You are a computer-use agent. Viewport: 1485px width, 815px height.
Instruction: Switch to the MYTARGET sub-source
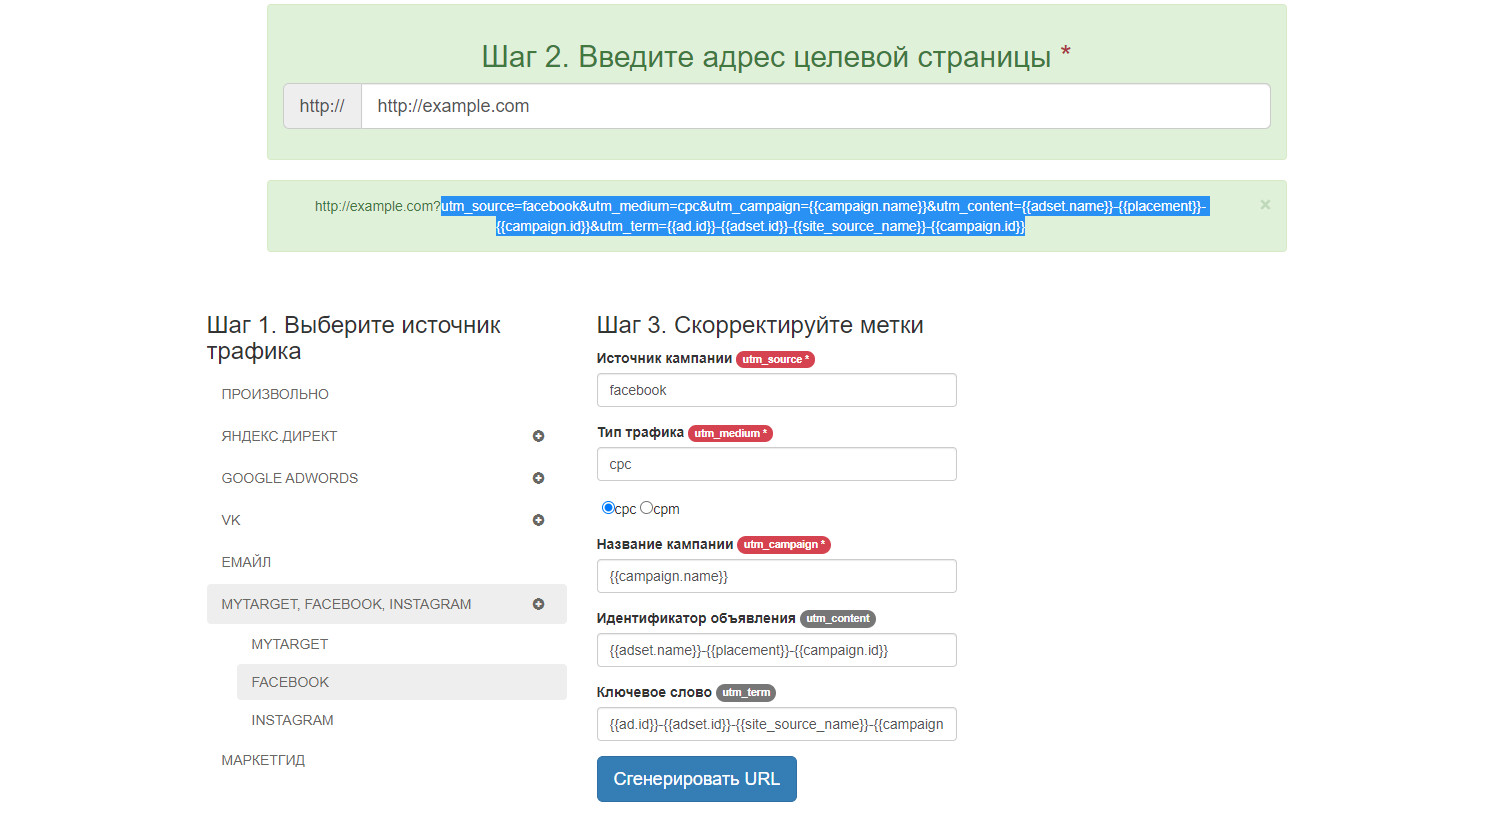click(x=289, y=644)
